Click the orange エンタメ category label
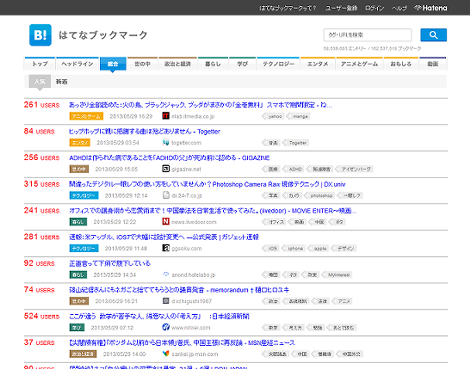 click(x=80, y=142)
